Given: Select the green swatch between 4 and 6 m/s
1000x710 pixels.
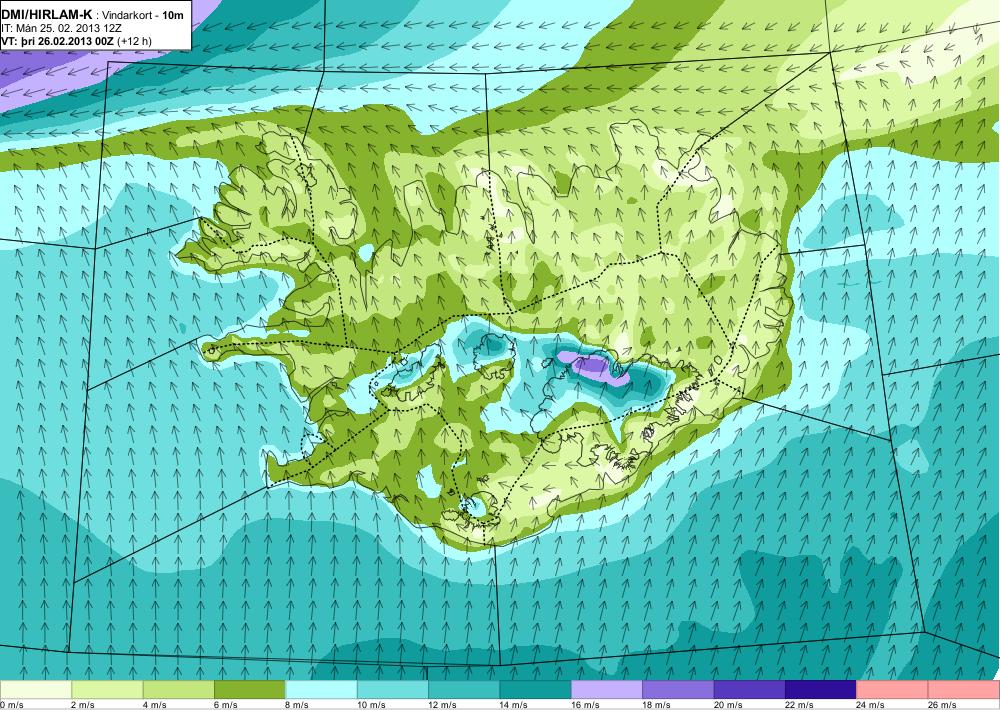Looking at the screenshot, I should 179,690.
